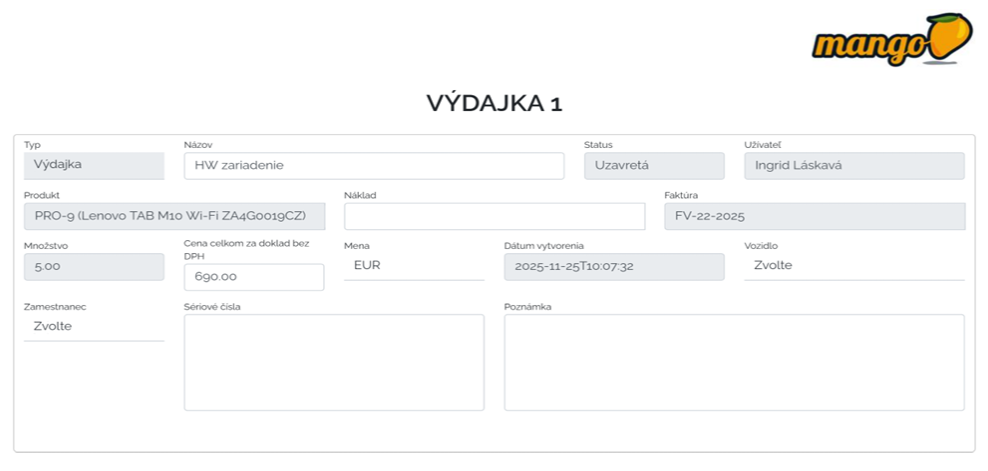Click inside the Sériové čísla text area

pos(333,362)
